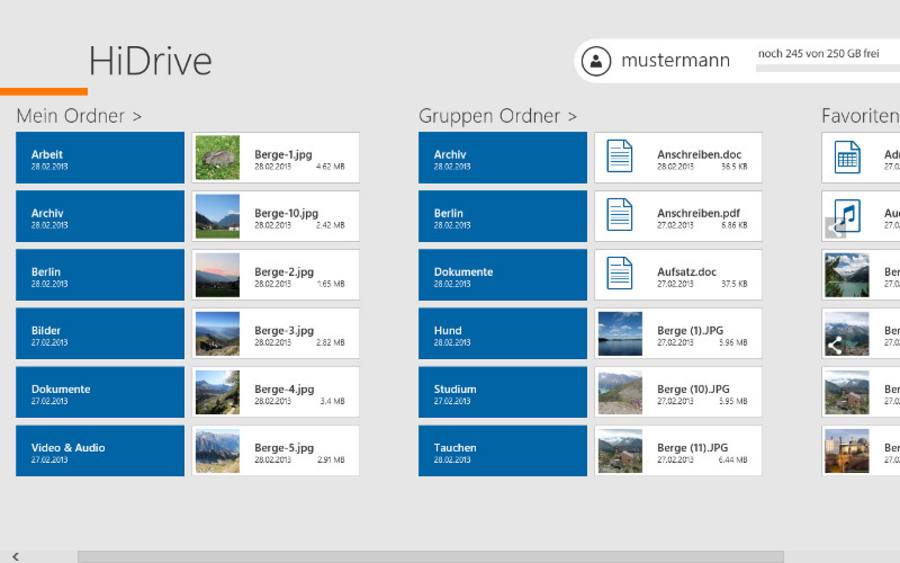
Task: Expand the Gruppen Ordner section header
Action: pos(498,116)
